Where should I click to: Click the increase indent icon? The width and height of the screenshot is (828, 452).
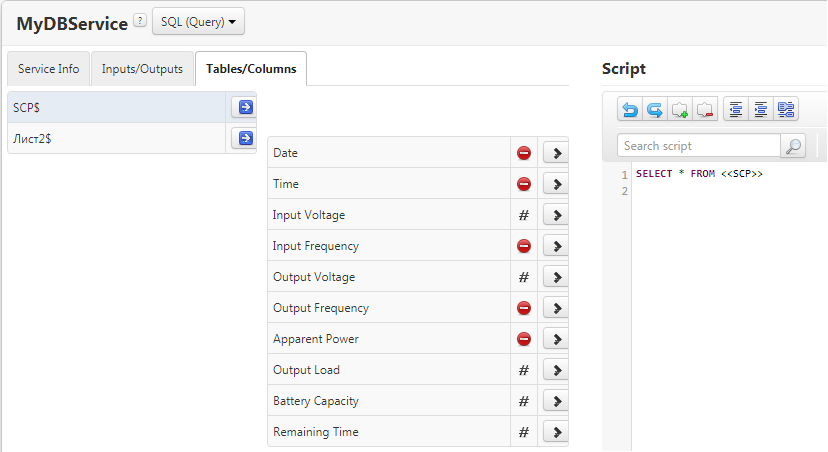[x=760, y=109]
